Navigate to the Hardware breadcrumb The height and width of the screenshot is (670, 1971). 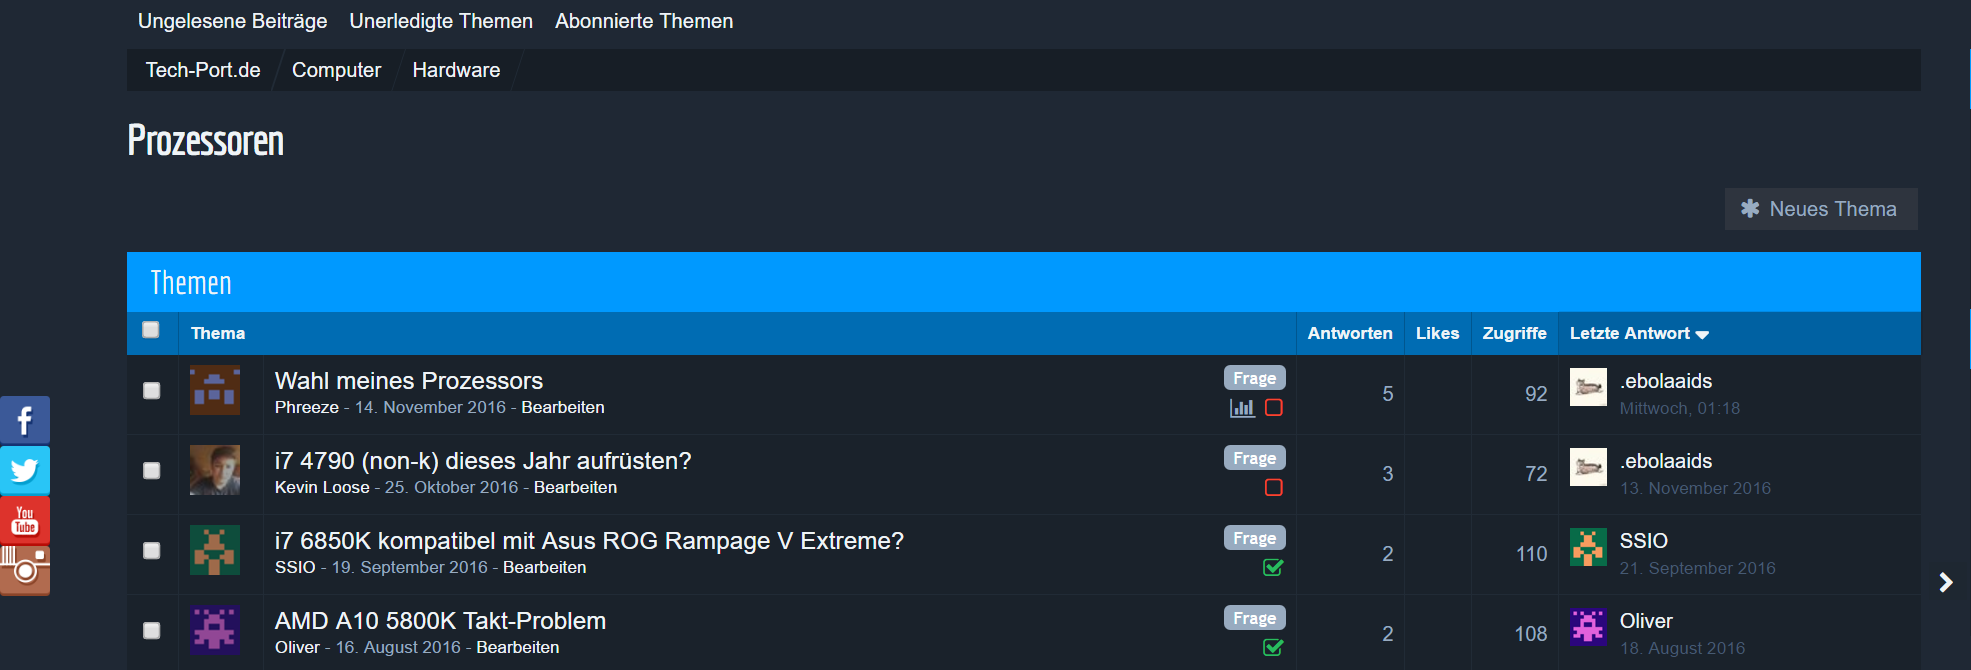click(x=456, y=70)
